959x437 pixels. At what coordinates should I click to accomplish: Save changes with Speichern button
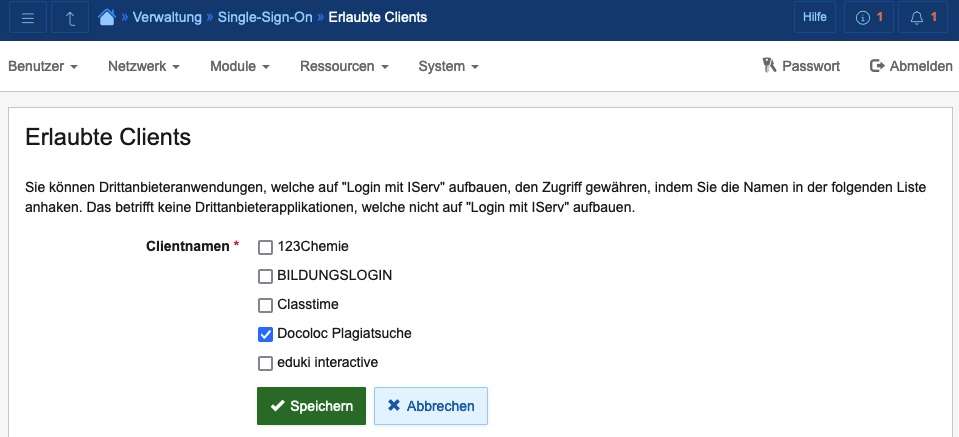coord(311,406)
